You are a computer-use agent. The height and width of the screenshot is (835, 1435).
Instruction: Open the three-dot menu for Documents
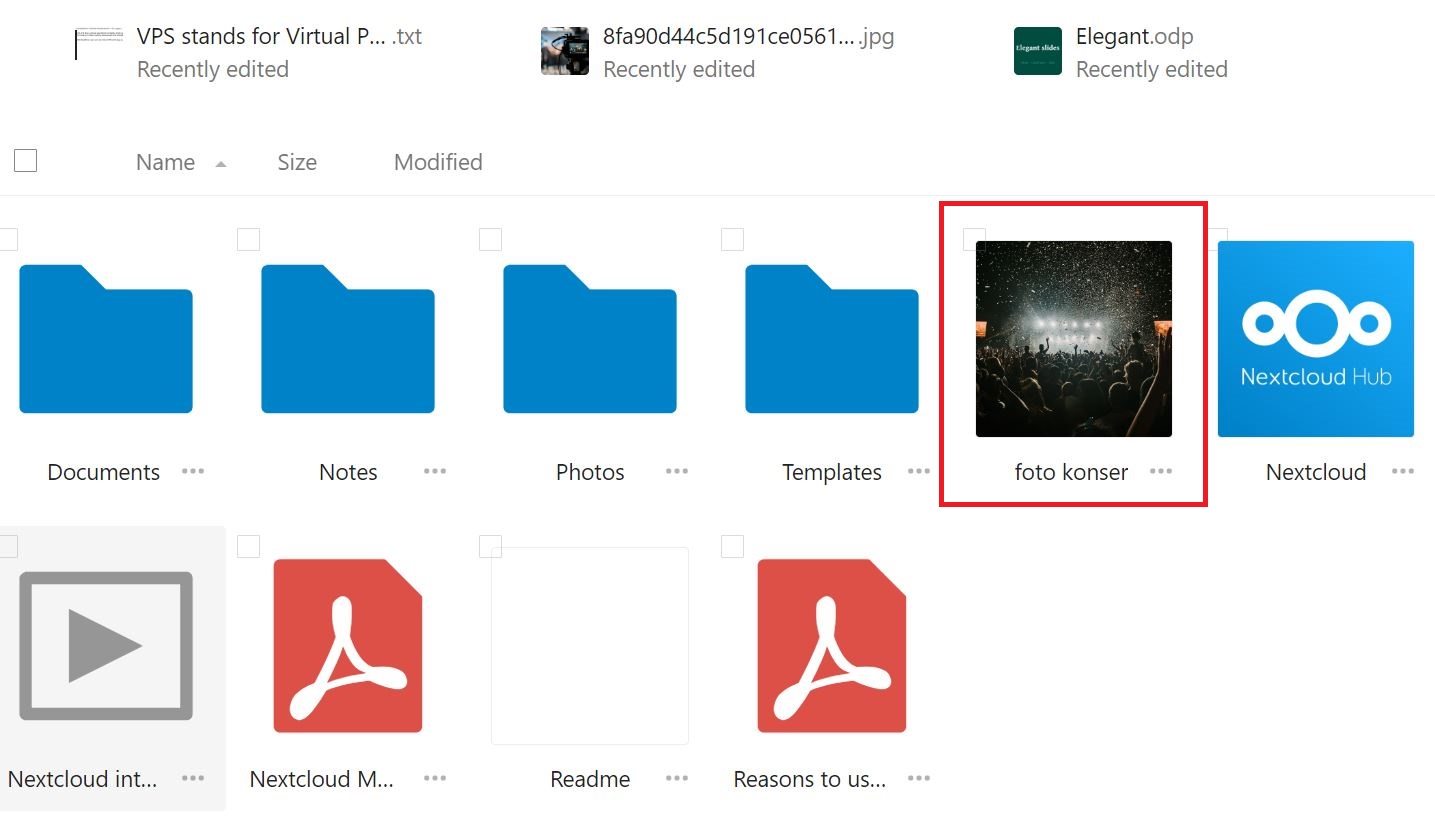click(x=193, y=471)
